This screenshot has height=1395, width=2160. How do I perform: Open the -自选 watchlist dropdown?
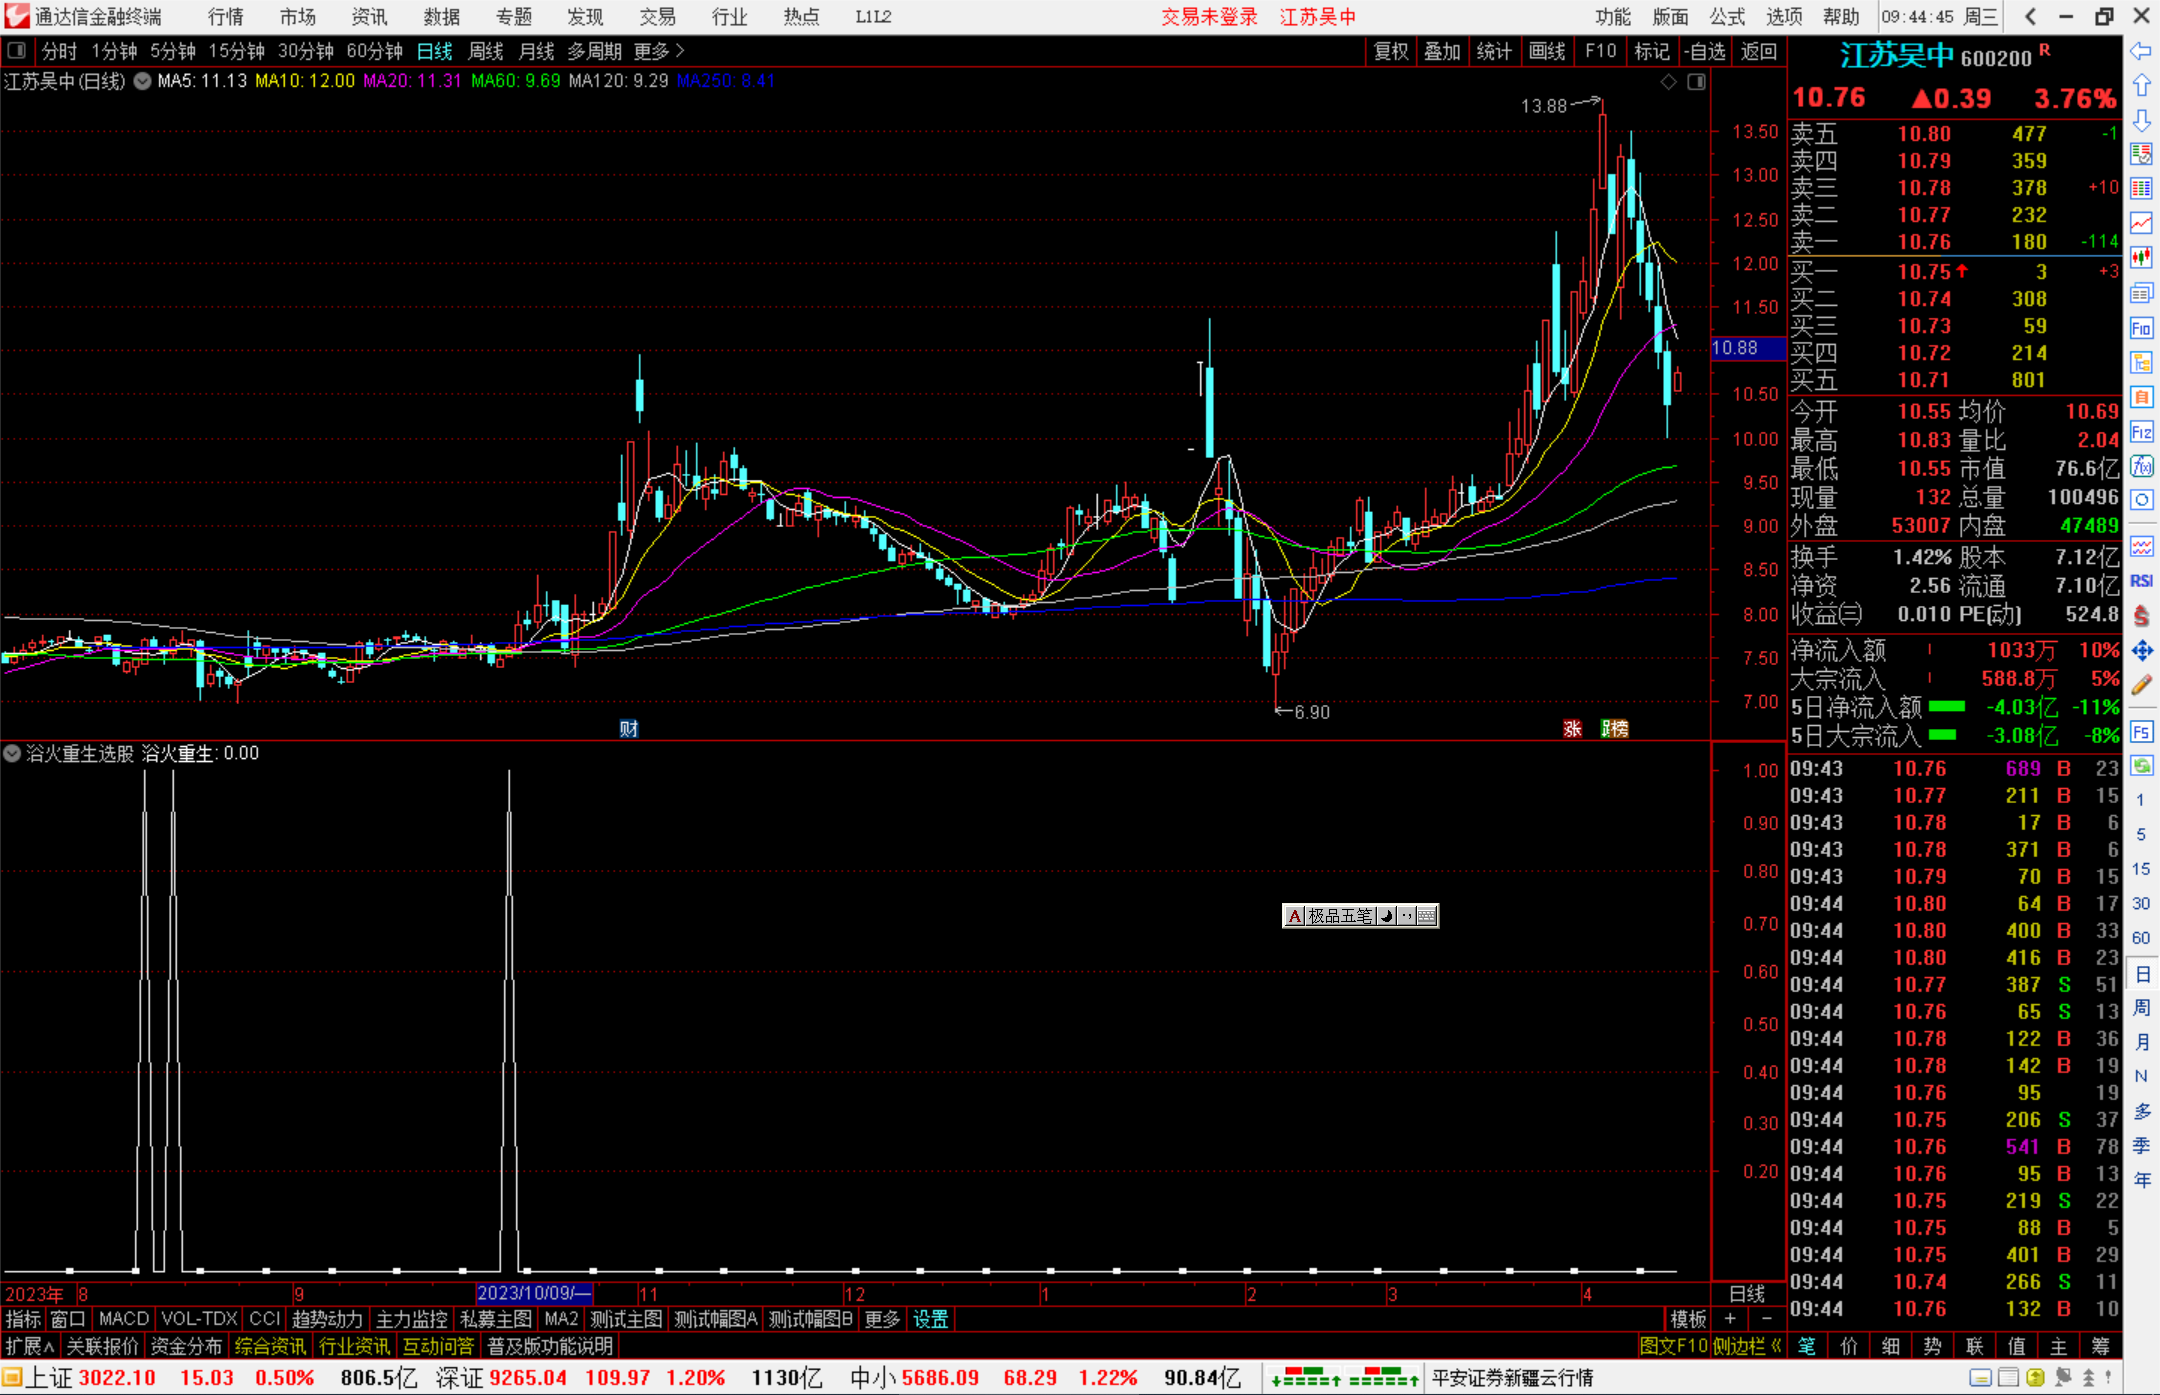point(1705,51)
